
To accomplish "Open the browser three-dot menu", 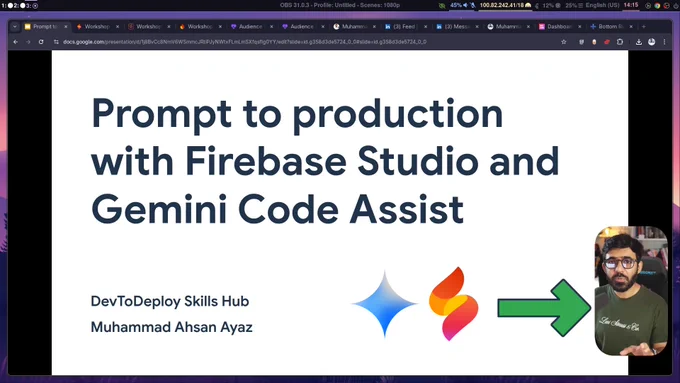I will [x=664, y=42].
